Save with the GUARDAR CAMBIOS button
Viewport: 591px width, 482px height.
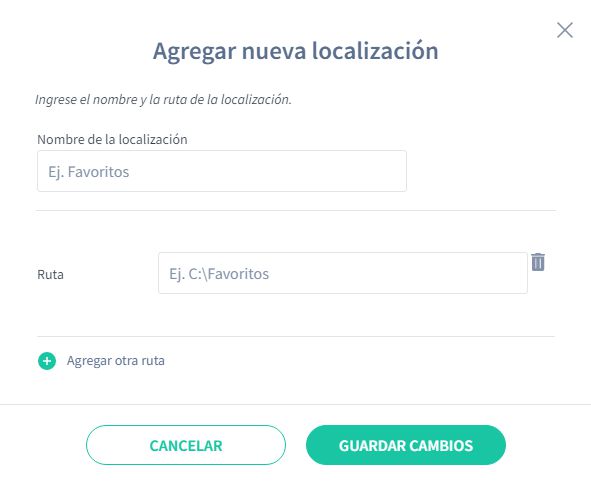point(406,445)
